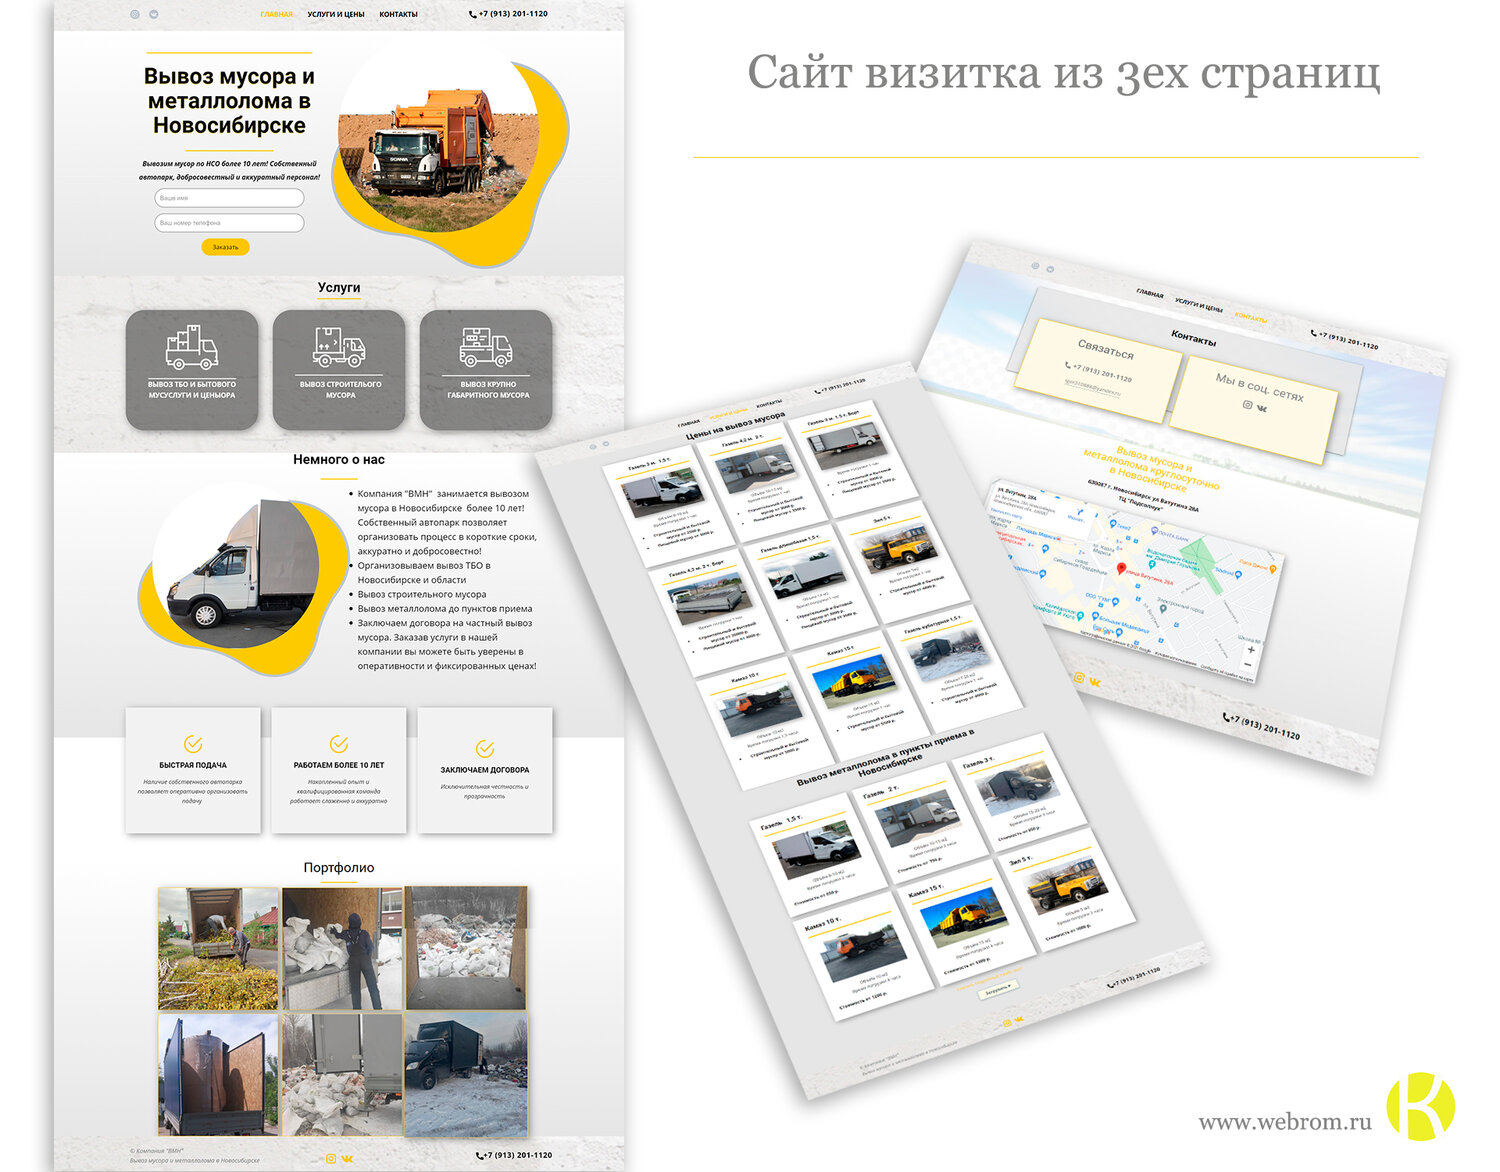Click the 'Работаем более 10 лет' card title
This screenshot has height=1172, width=1500.
click(x=339, y=765)
